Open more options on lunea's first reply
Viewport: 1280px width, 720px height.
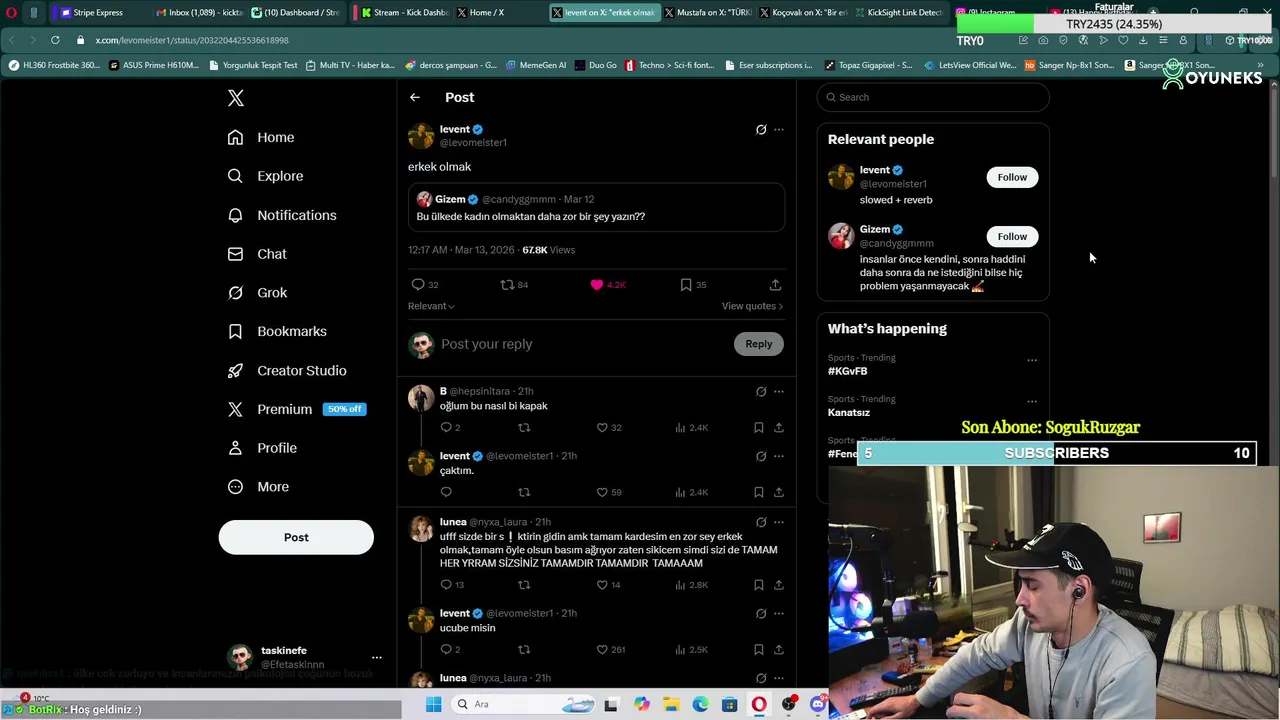coord(779,522)
